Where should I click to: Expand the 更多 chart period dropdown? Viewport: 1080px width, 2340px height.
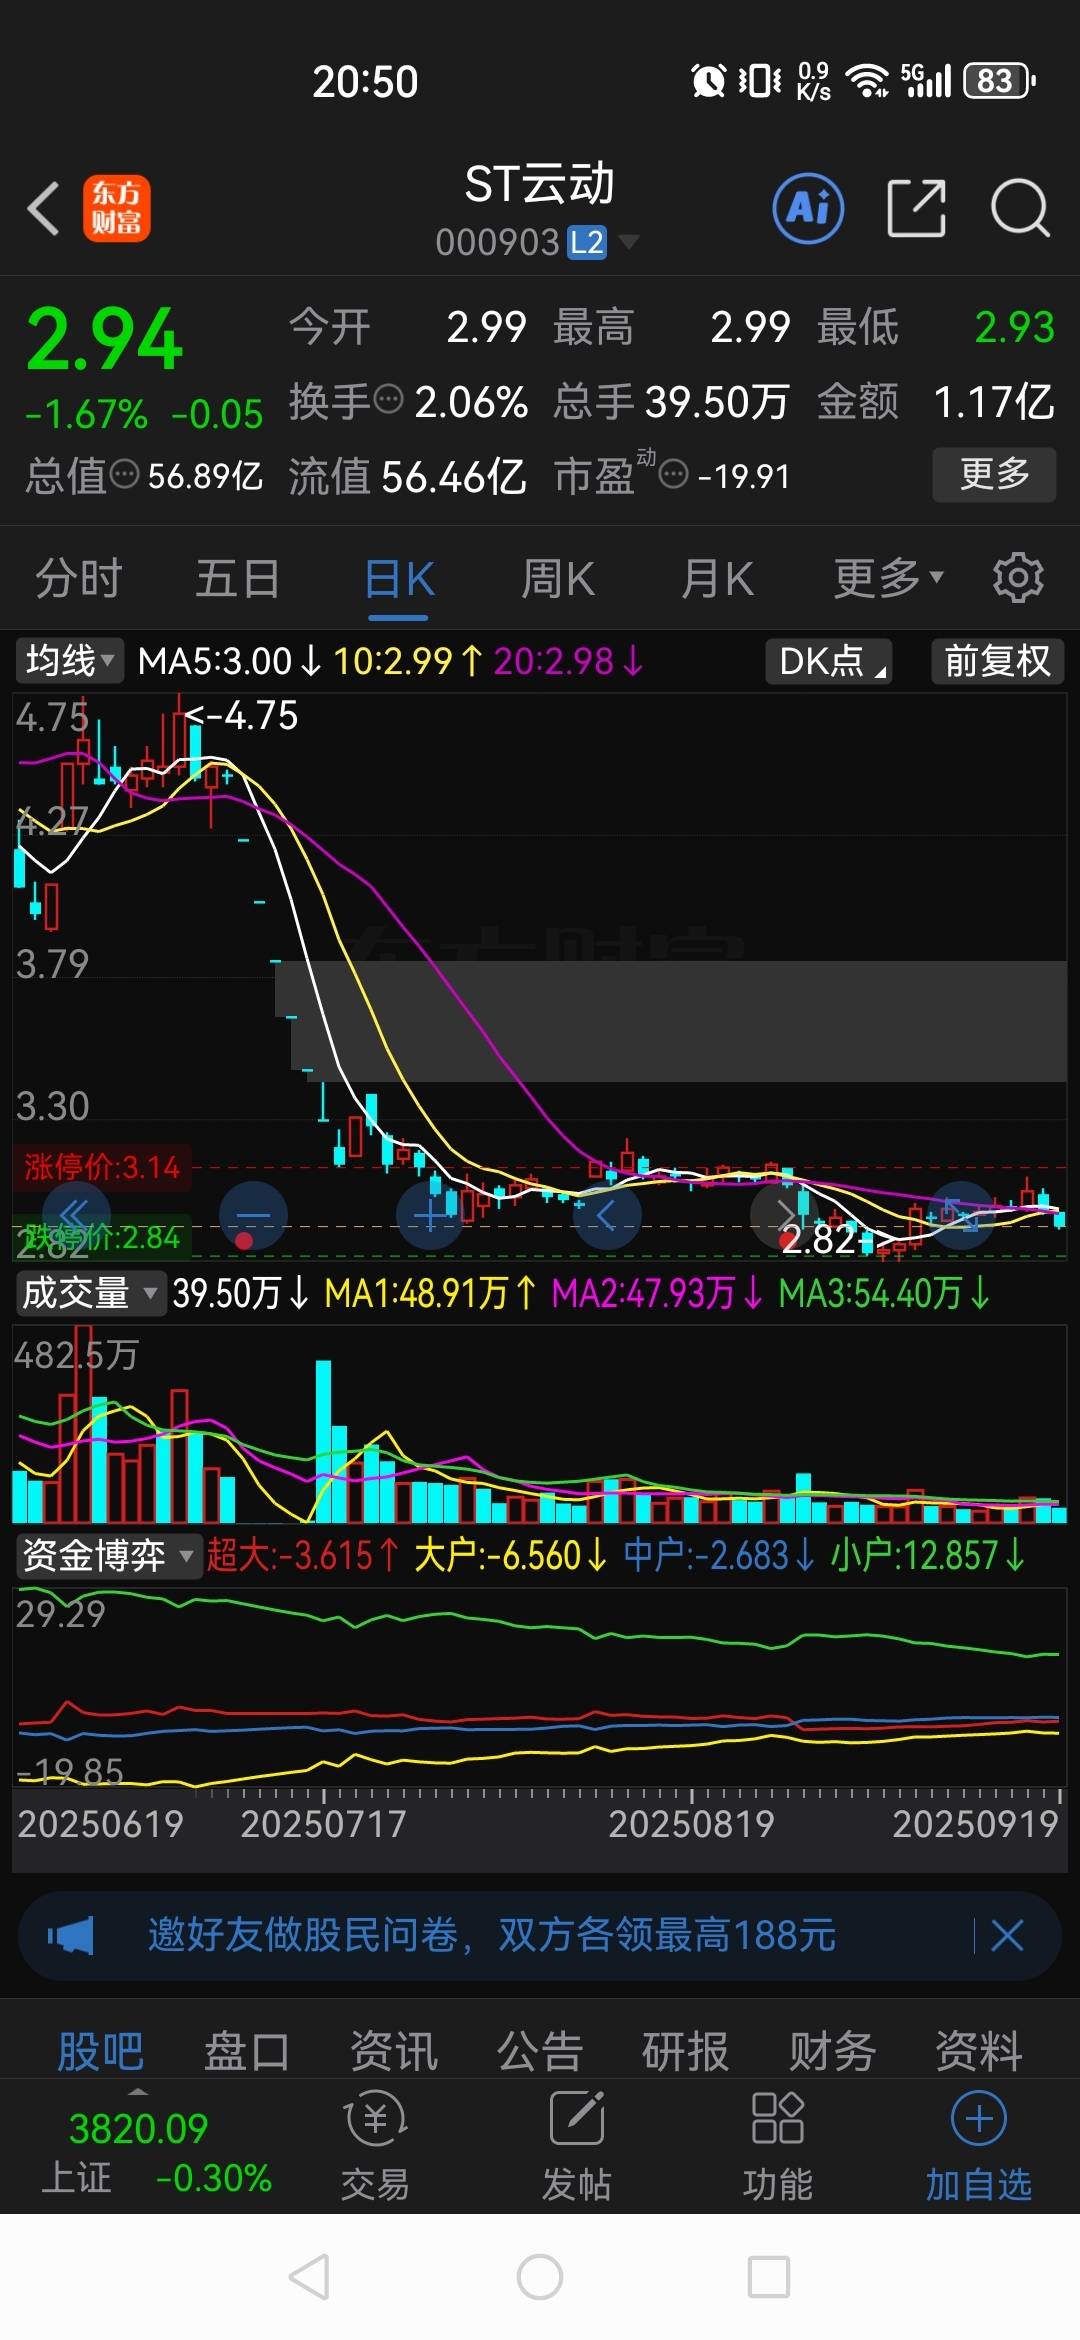[x=889, y=577]
